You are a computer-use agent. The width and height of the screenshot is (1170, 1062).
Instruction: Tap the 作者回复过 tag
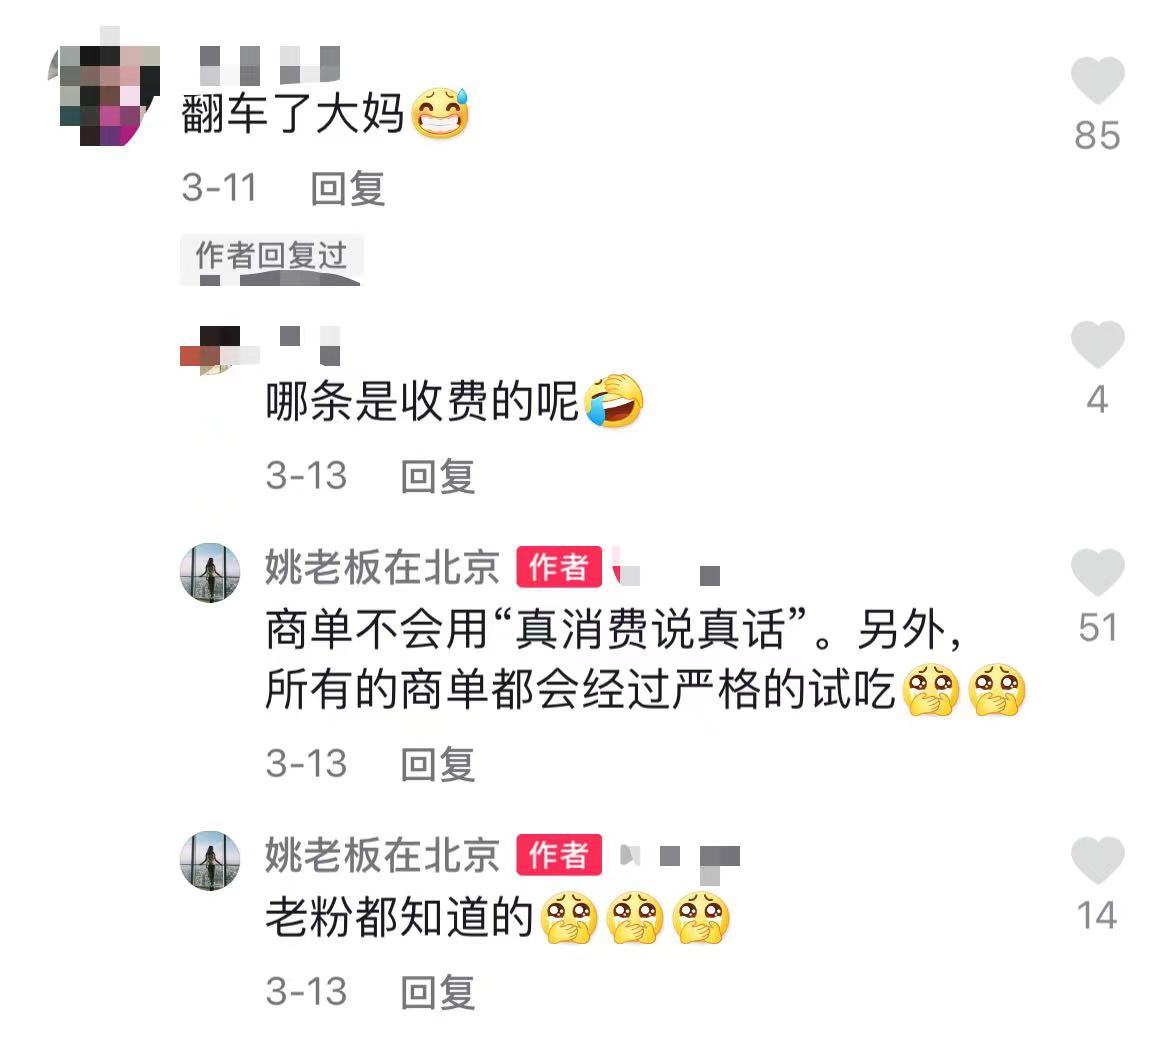(x=272, y=255)
